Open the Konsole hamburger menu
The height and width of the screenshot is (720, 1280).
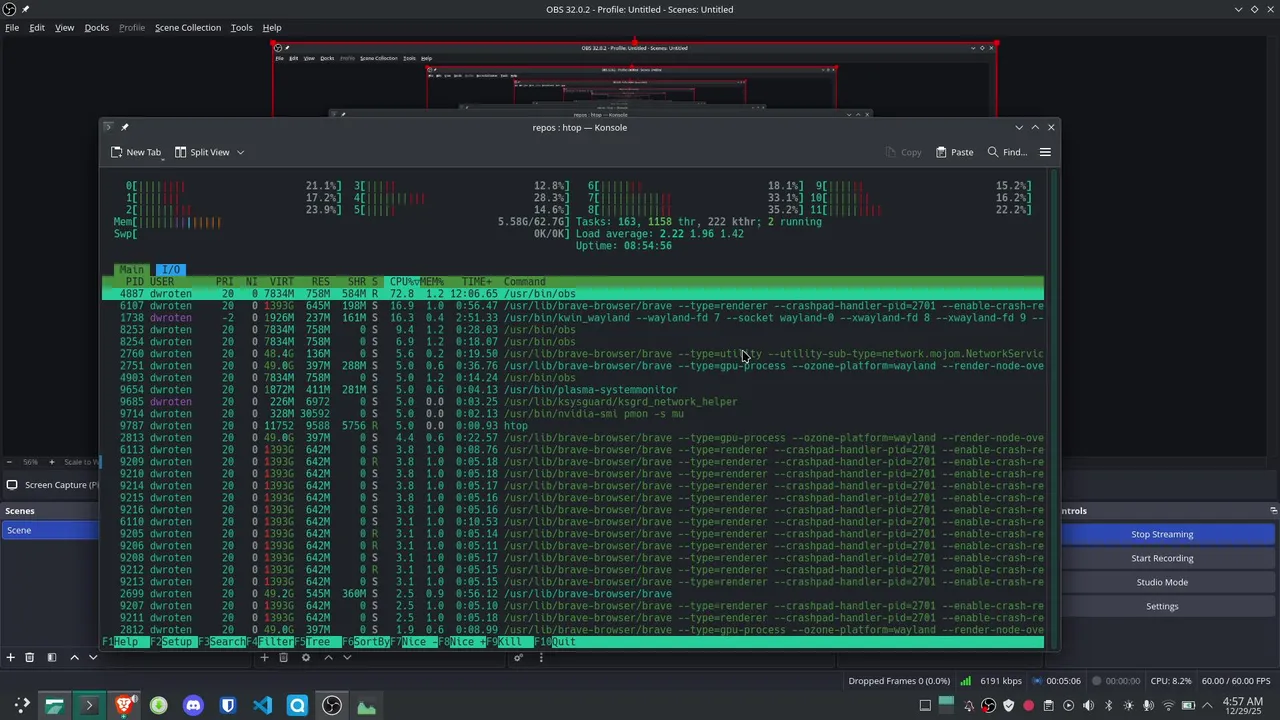pos(1045,152)
